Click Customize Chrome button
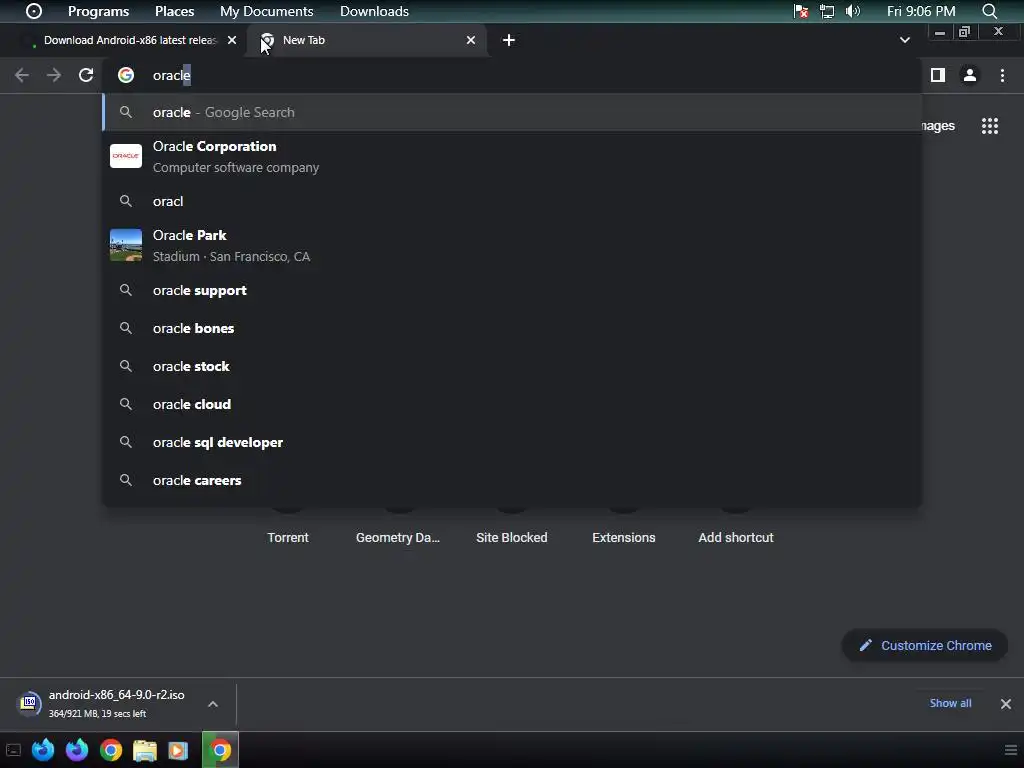Viewport: 1024px width, 768px height. [925, 645]
